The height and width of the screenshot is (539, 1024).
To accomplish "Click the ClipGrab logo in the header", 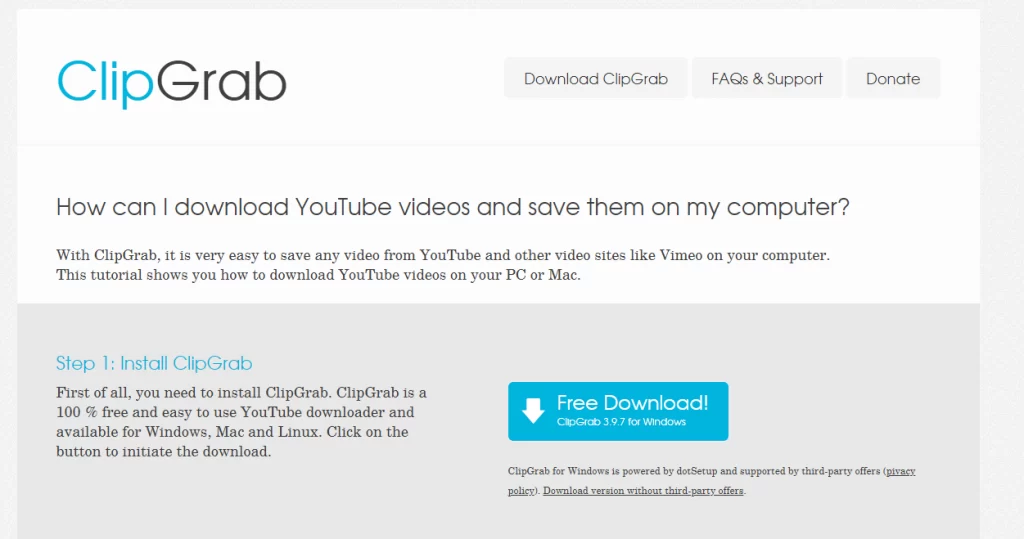I will coord(172,83).
